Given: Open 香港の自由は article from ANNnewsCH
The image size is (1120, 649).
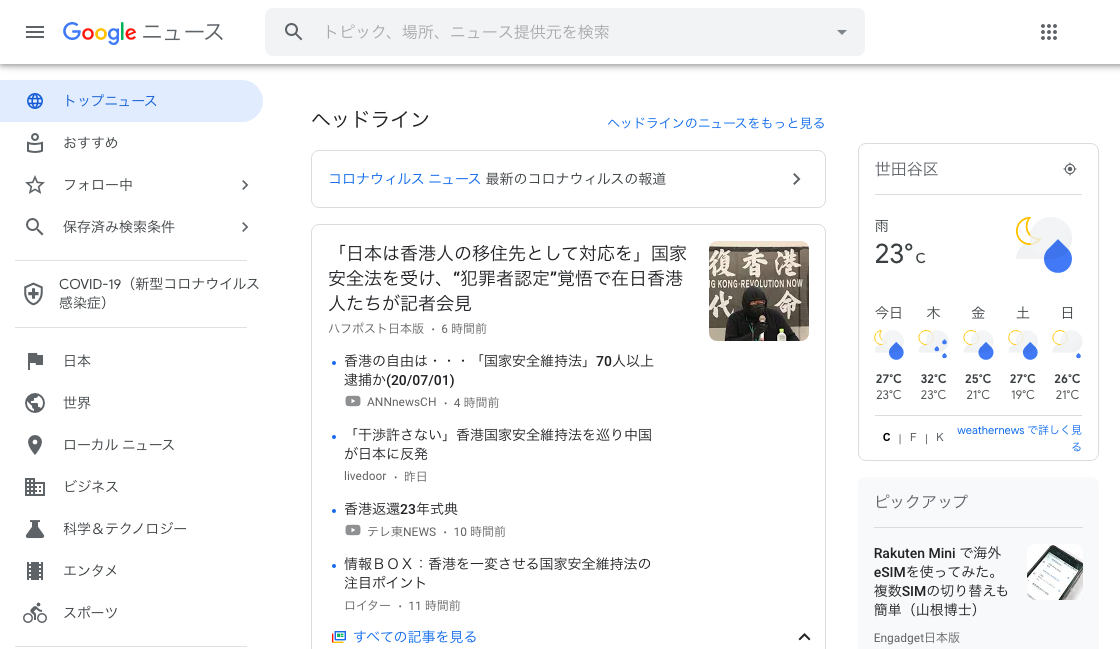Looking at the screenshot, I should [499, 371].
